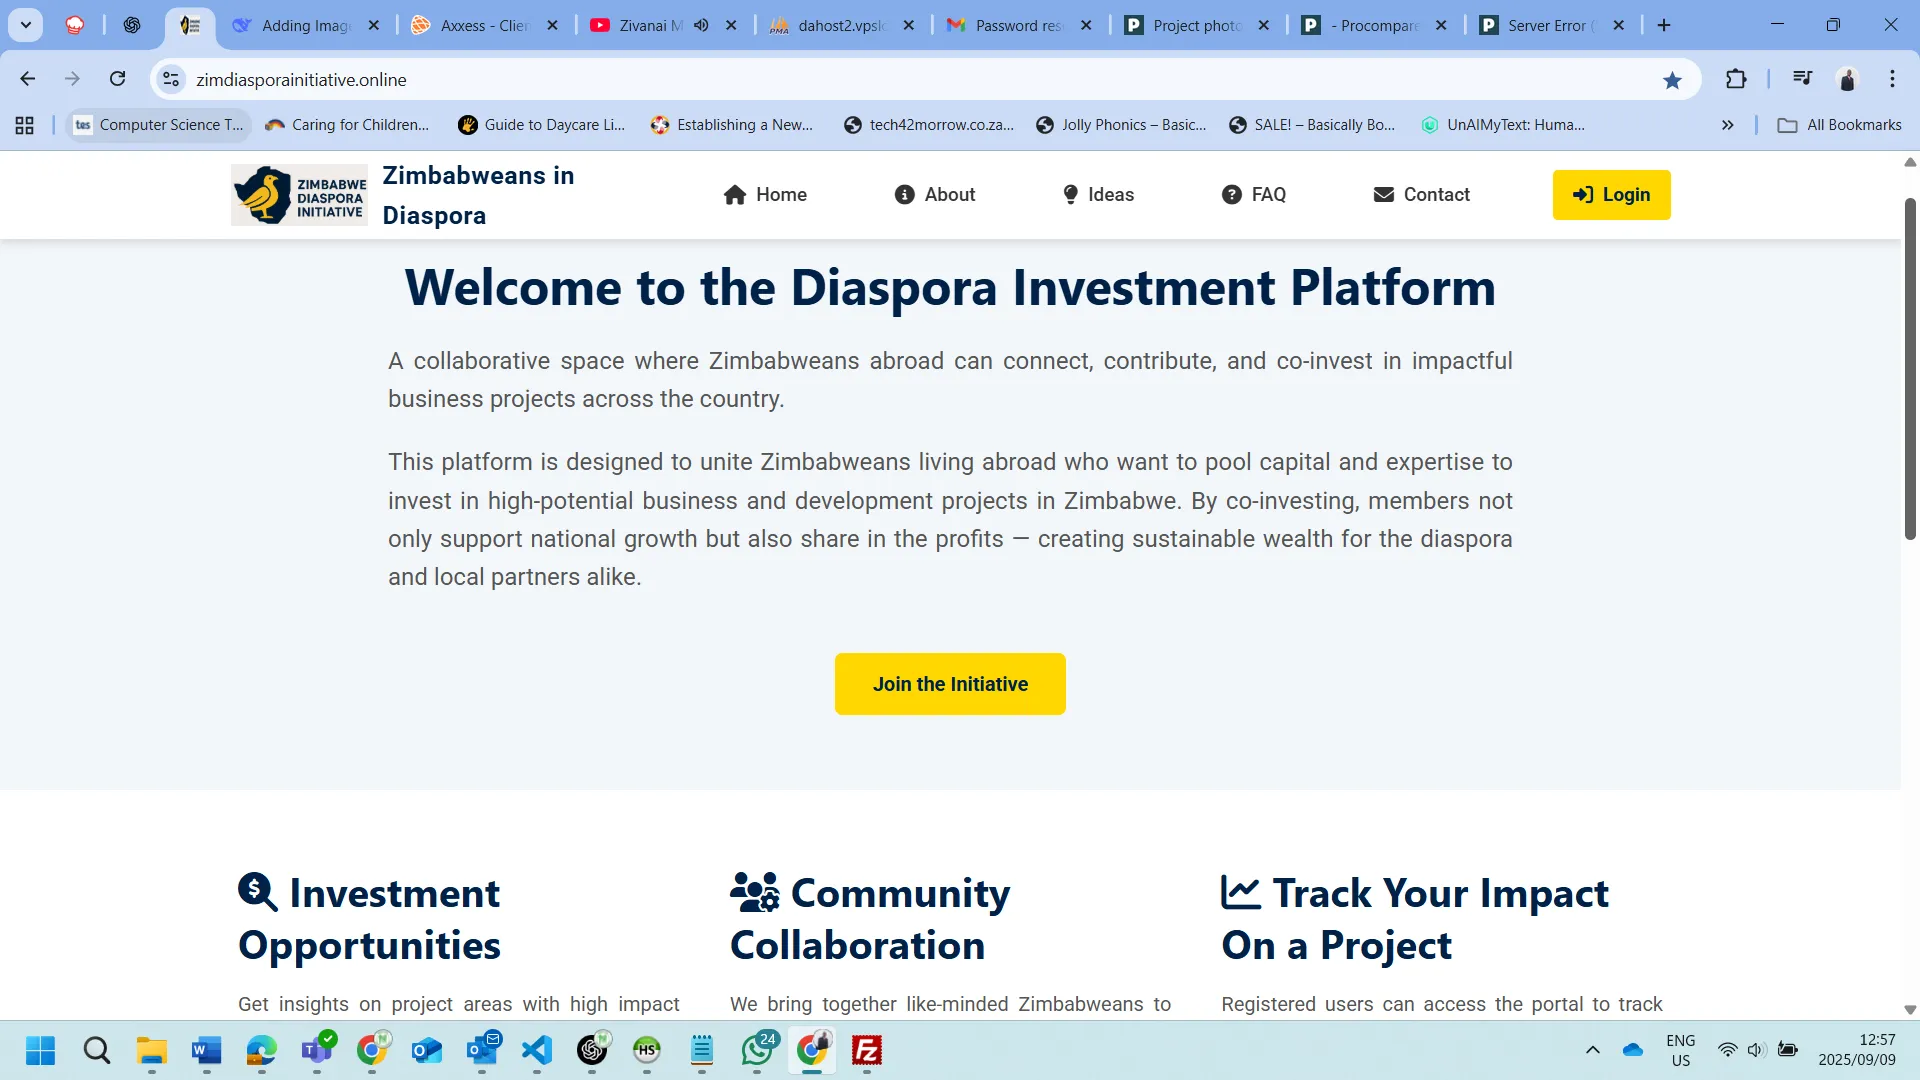The height and width of the screenshot is (1080, 1920).
Task: Click the page vertical scrollbar thumb
Action: pyautogui.click(x=1910, y=370)
